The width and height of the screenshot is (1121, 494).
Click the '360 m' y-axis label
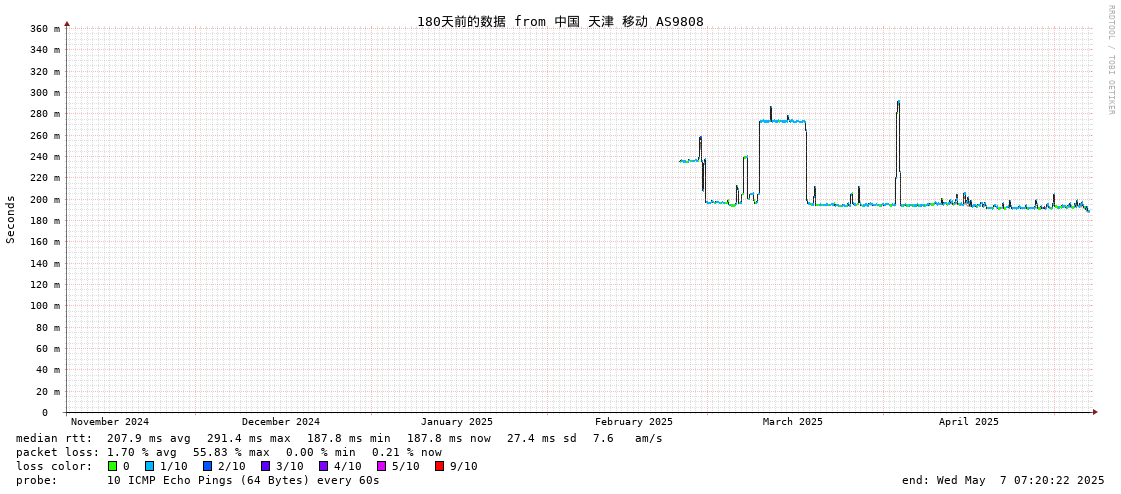click(46, 29)
